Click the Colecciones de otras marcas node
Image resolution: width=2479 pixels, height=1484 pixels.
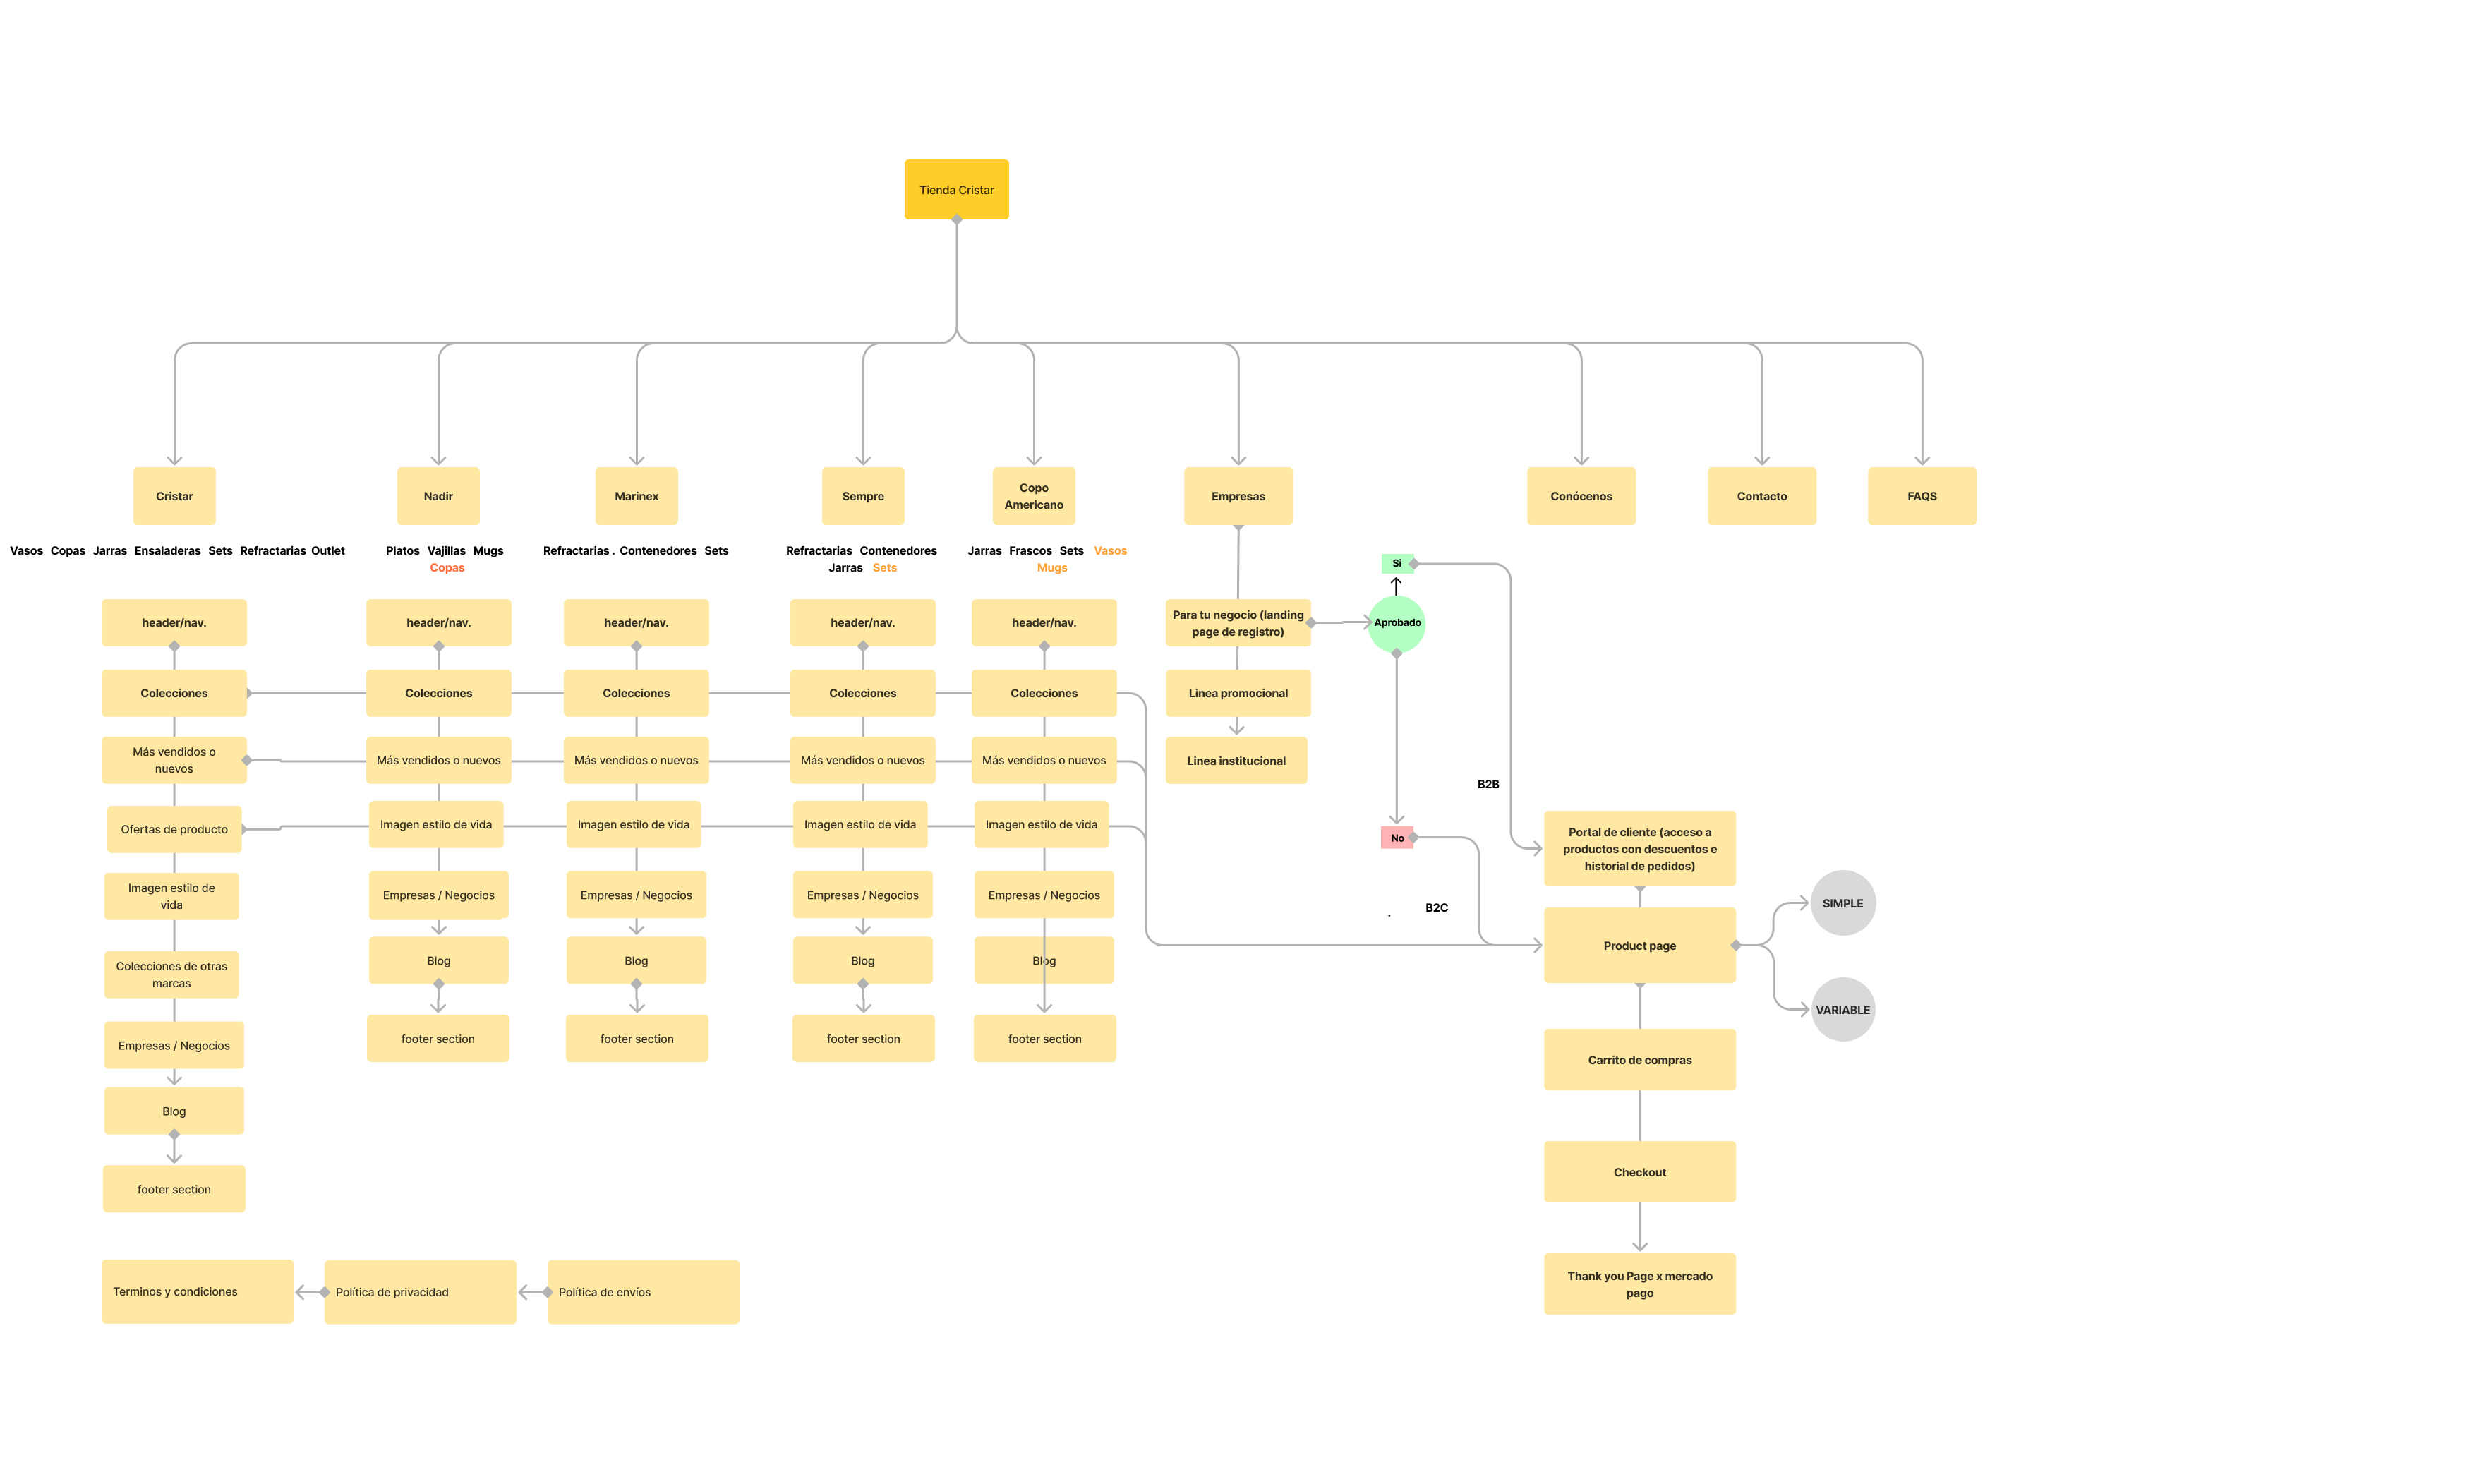click(x=171, y=975)
